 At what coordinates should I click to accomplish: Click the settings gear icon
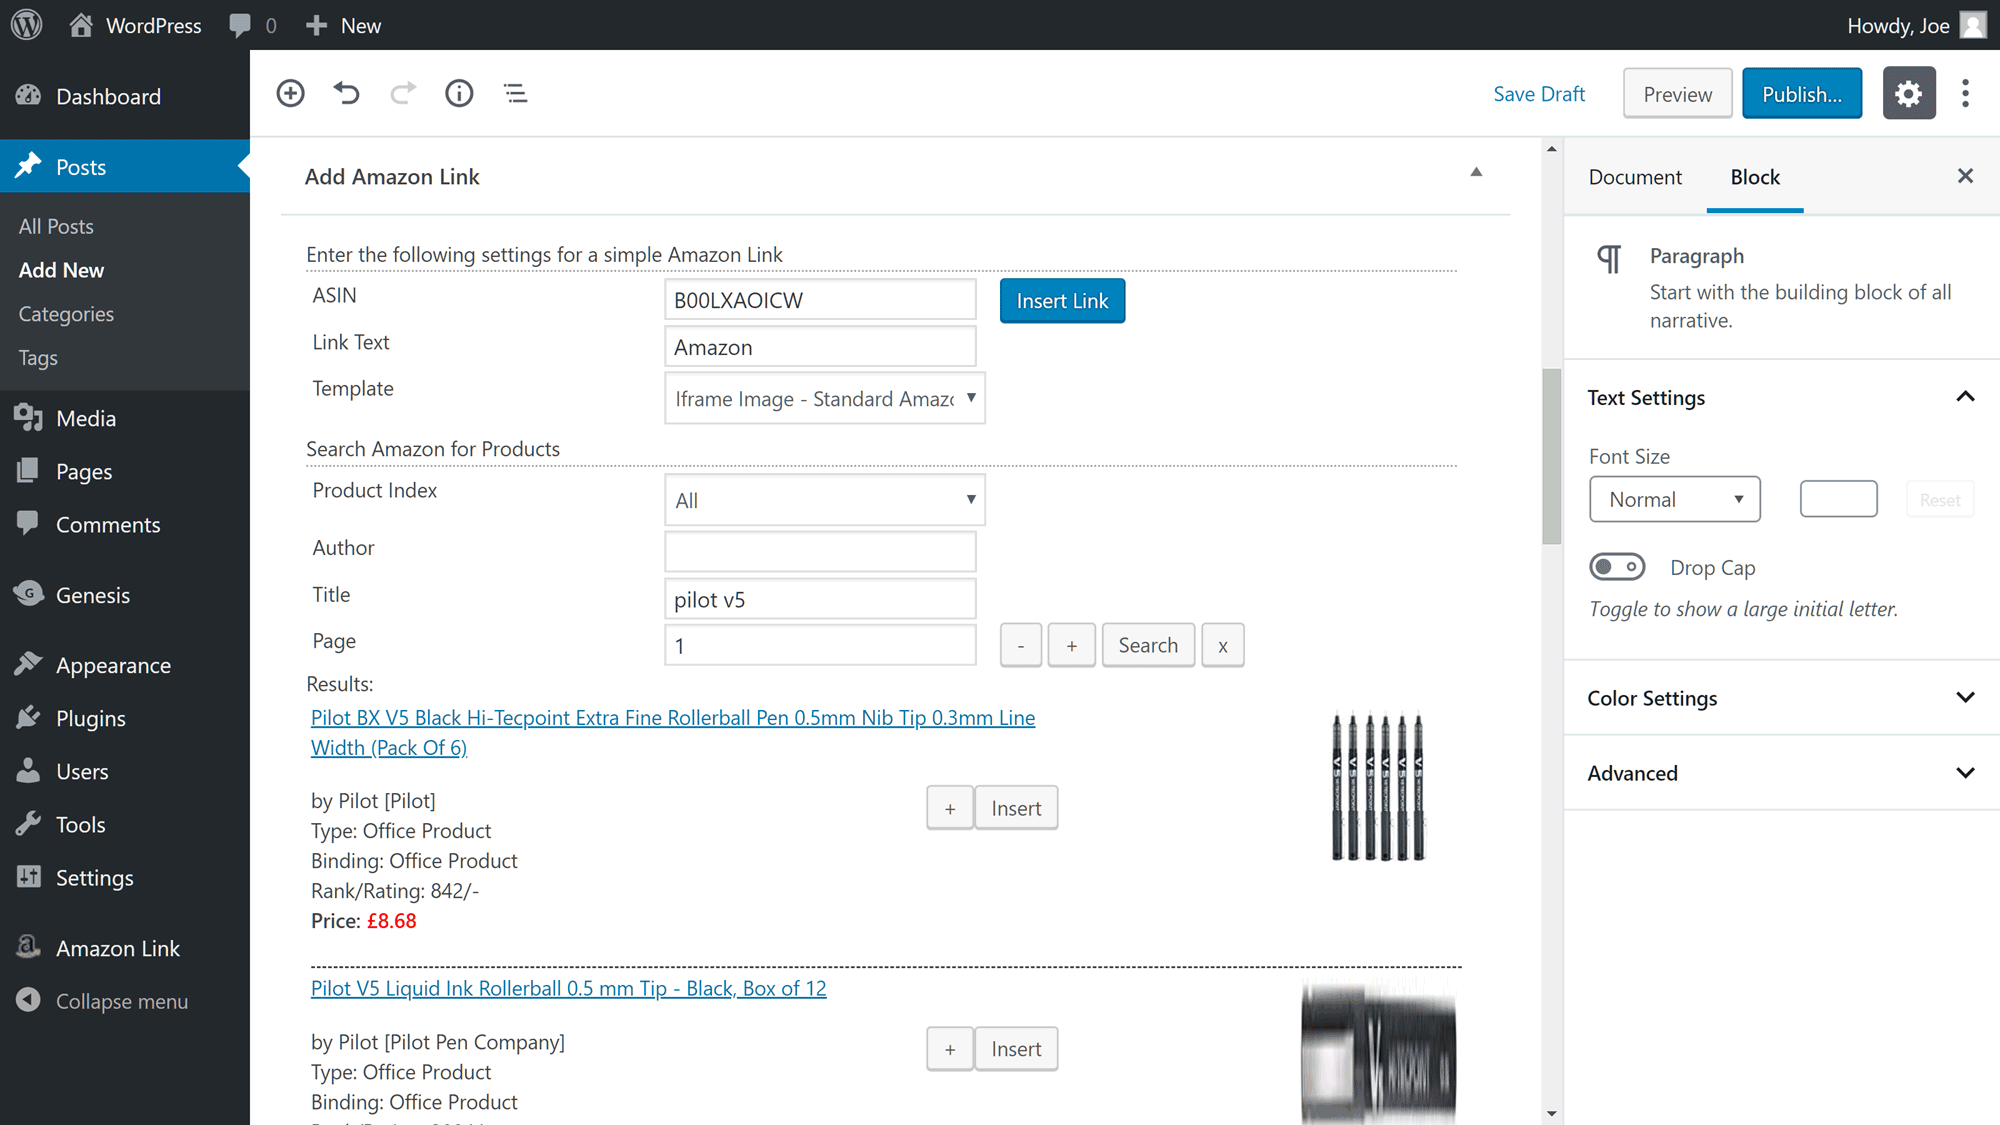tap(1911, 92)
